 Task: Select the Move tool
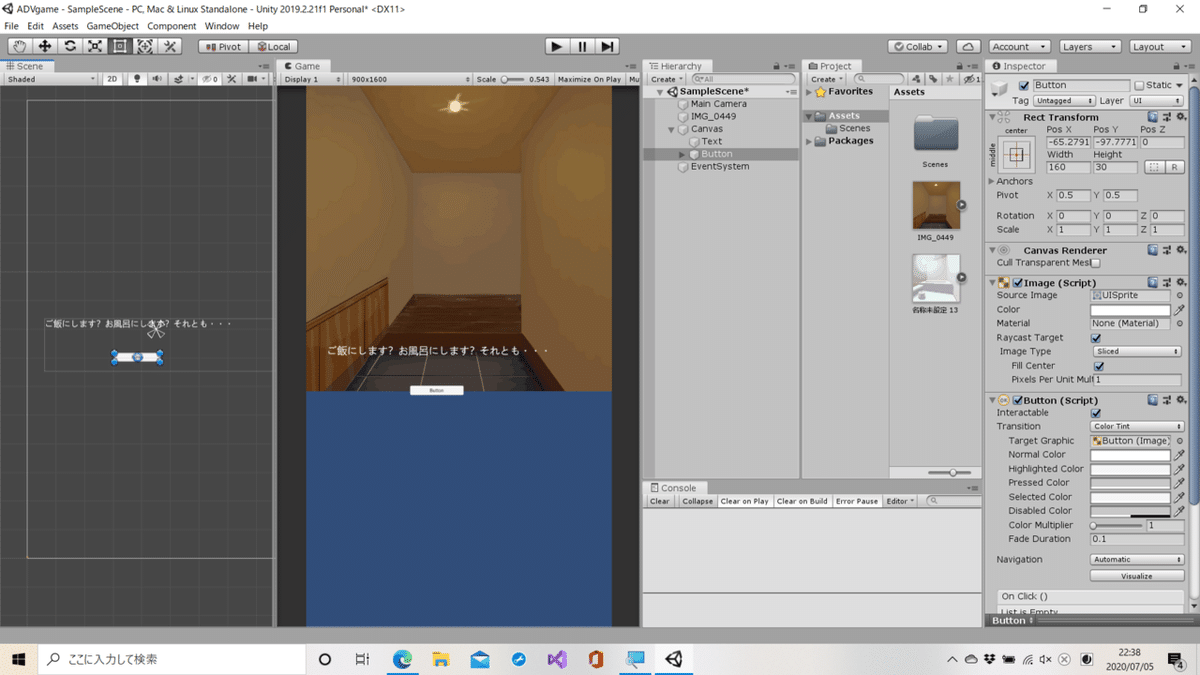coord(45,46)
